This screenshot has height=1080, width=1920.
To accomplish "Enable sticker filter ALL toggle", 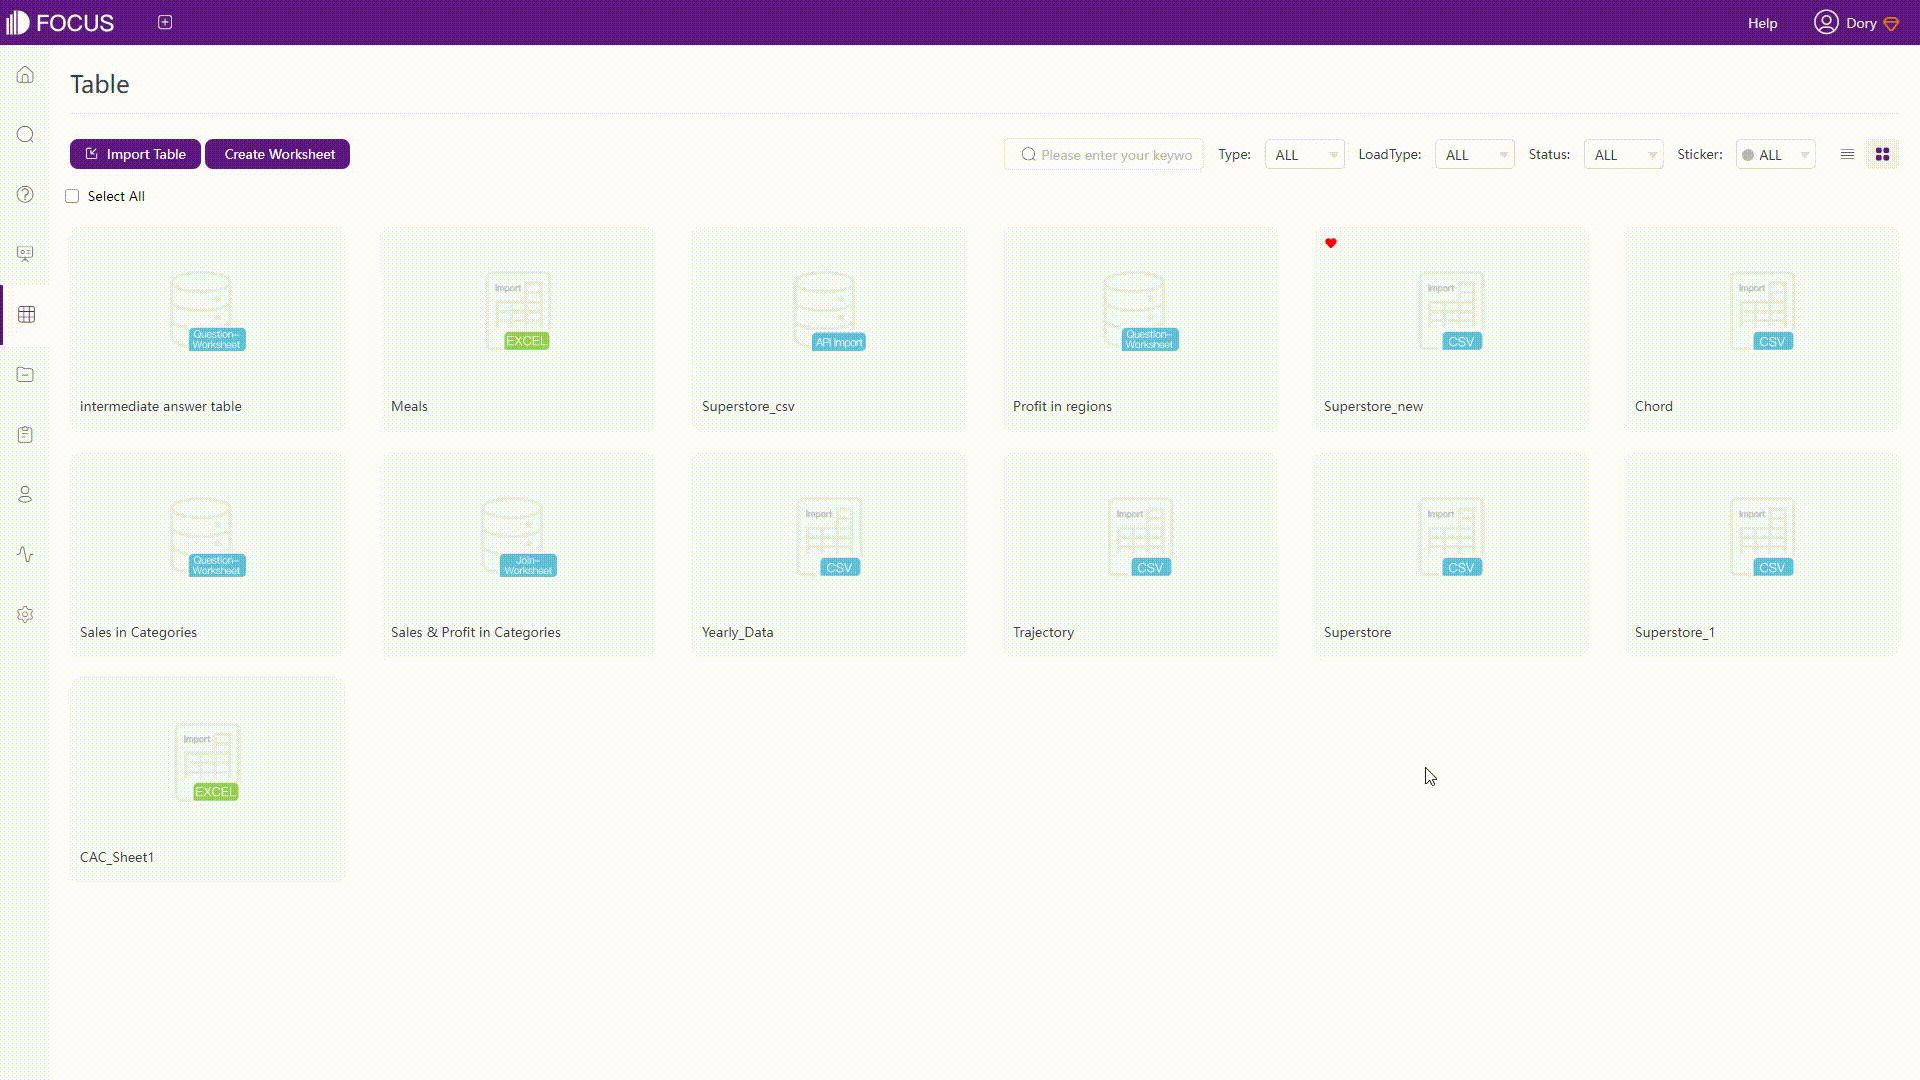I will (x=1775, y=154).
